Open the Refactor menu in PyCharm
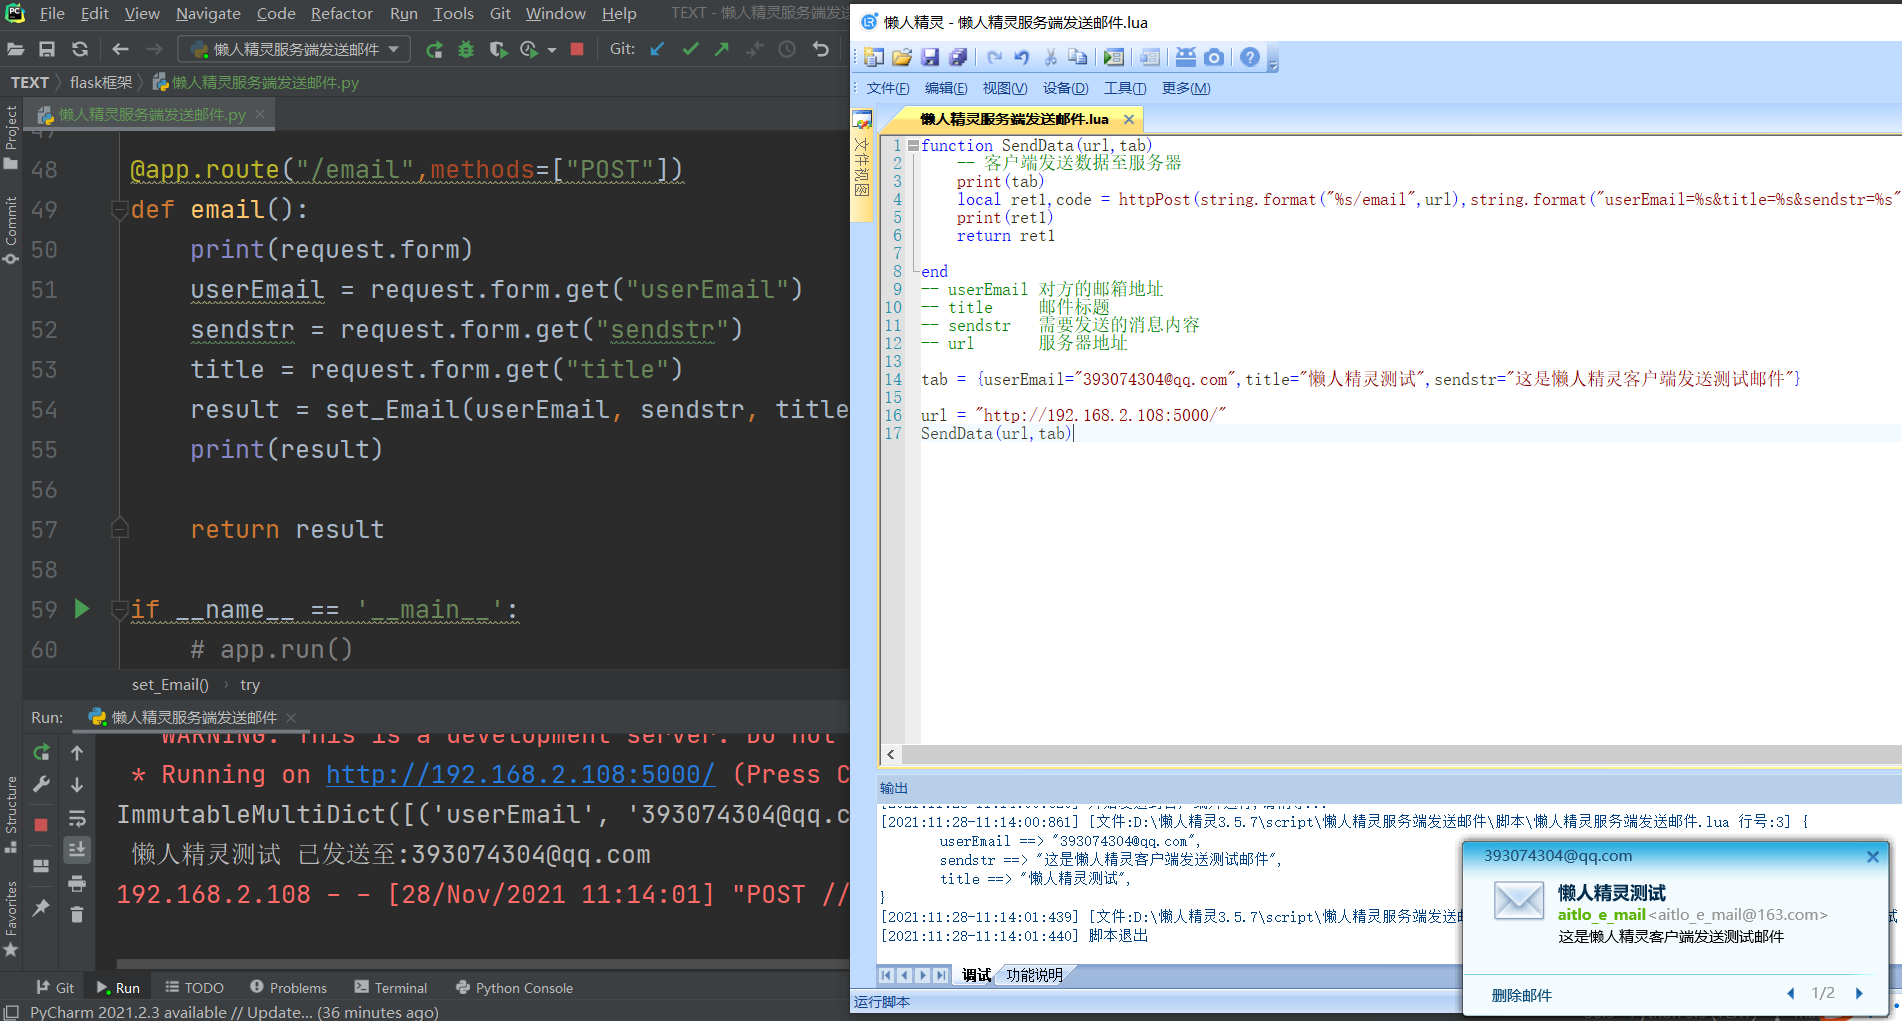1902x1021 pixels. (x=341, y=13)
